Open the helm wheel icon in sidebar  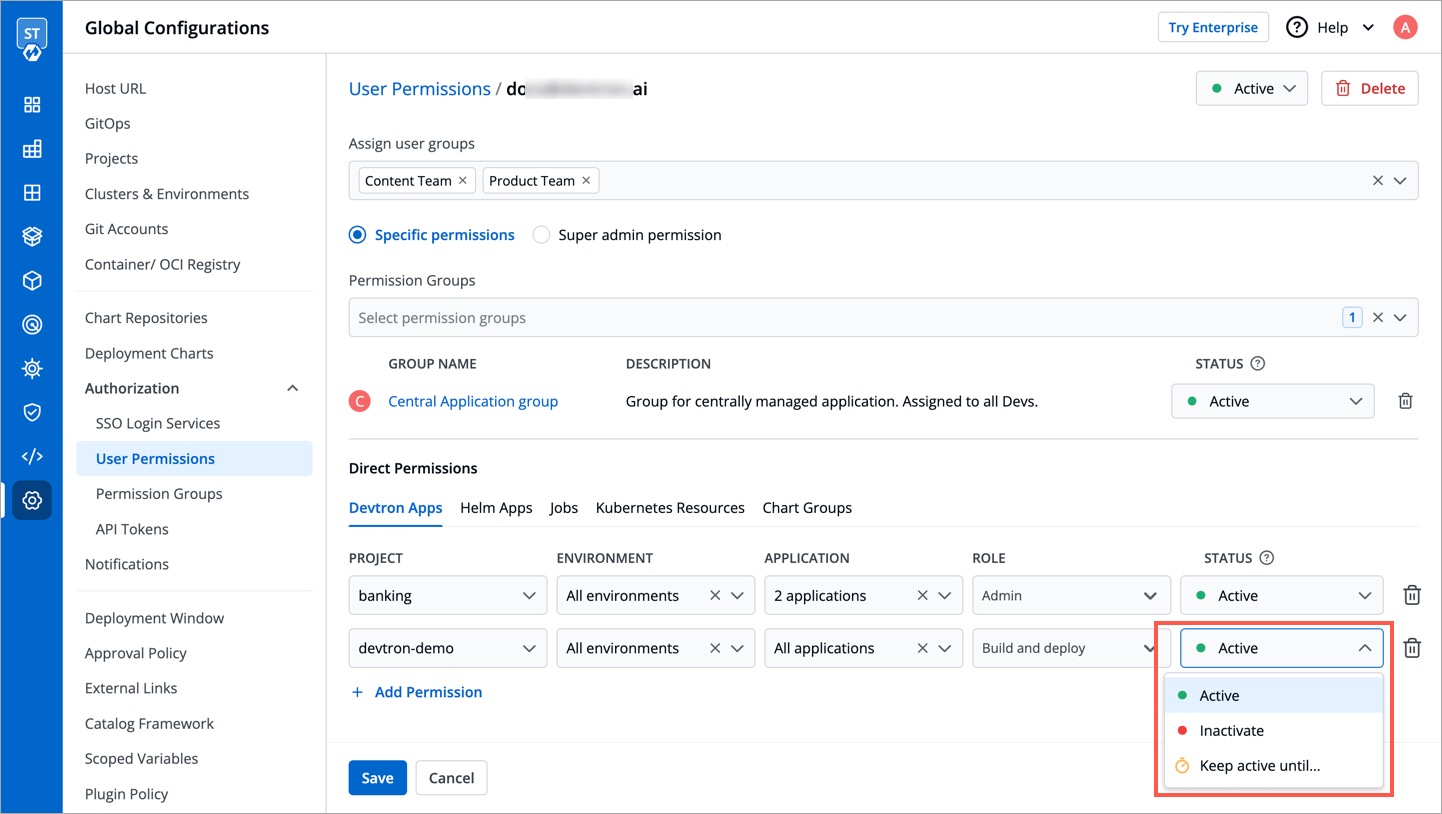(x=32, y=369)
